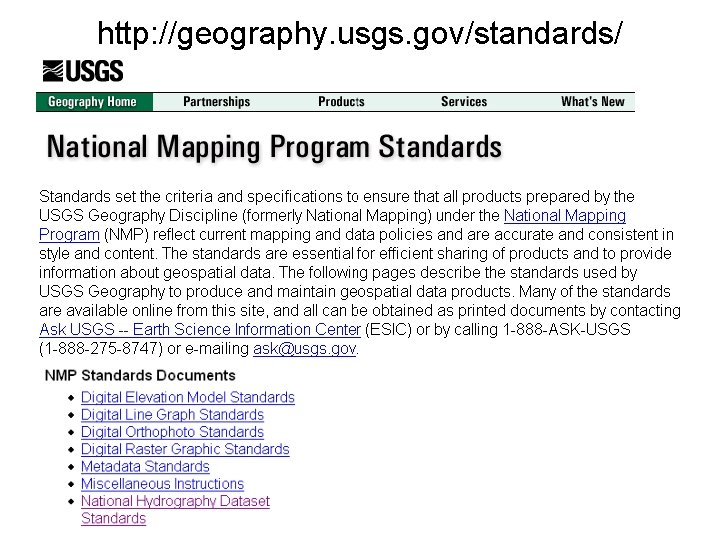Follow the National Mapping Program link
This screenshot has width=720, height=540.
tap(564, 215)
